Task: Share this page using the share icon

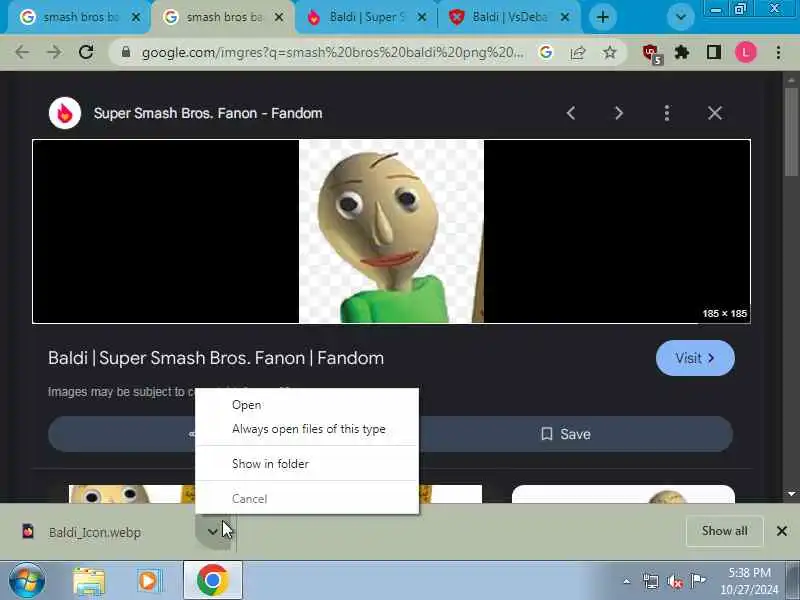Action: (x=578, y=52)
